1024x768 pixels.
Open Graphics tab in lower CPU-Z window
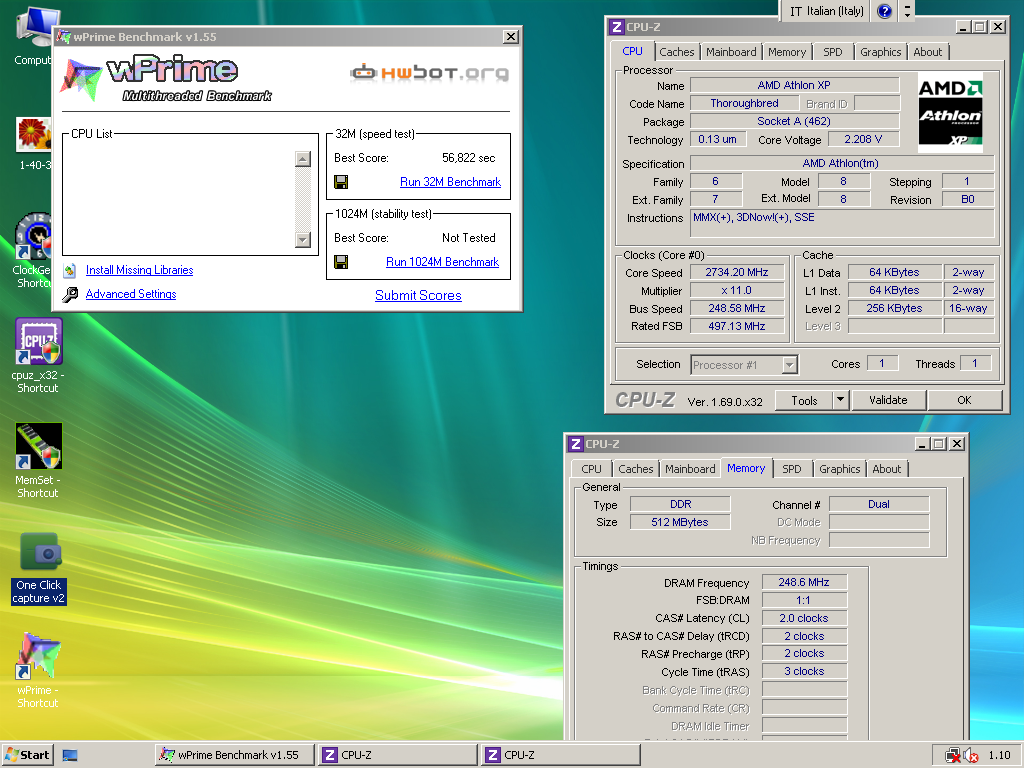click(839, 469)
